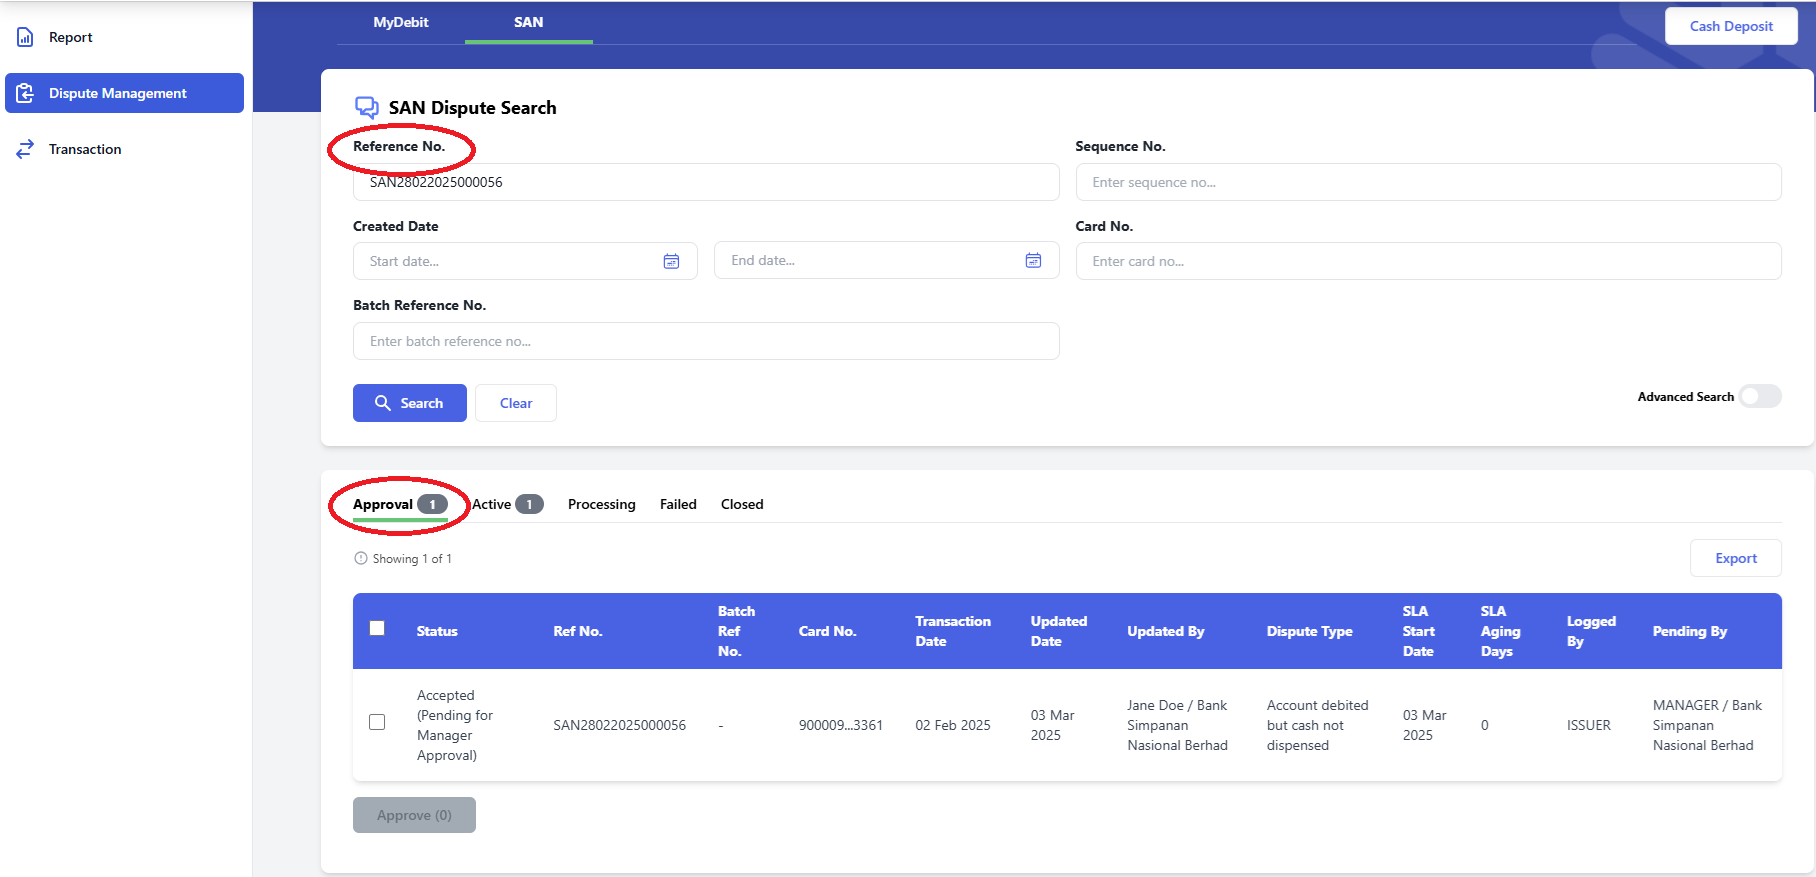
Task: Click the Dispute Management clipboard icon
Action: pyautogui.click(x=25, y=93)
